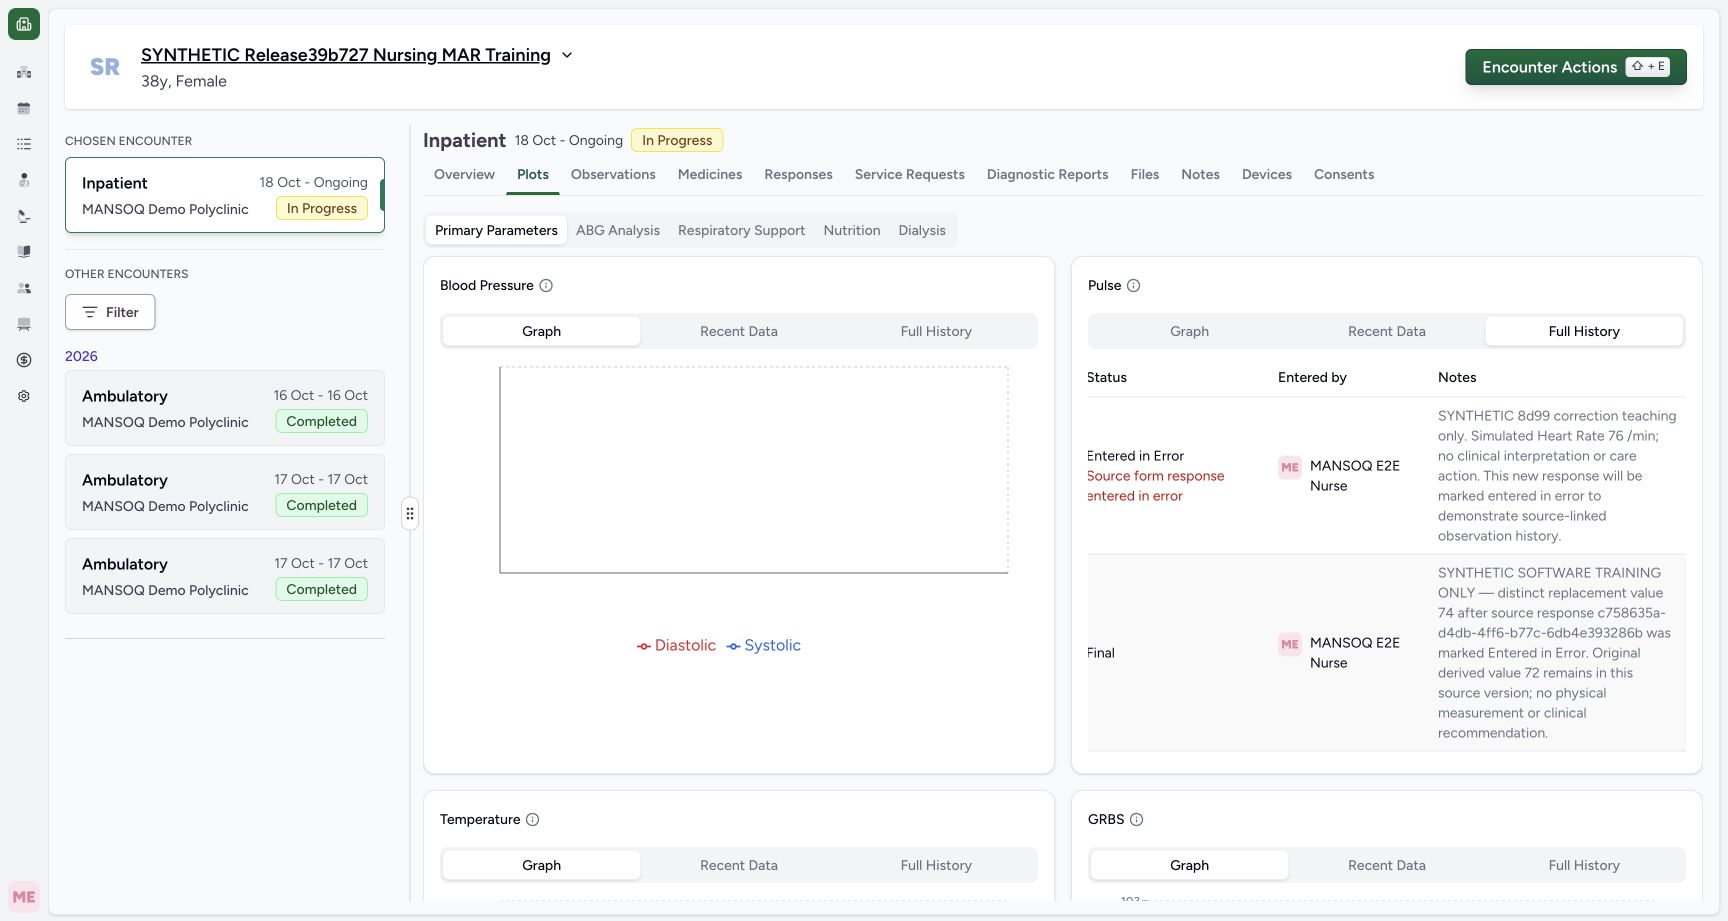
Task: Switch to Devices tab
Action: coord(1267,174)
